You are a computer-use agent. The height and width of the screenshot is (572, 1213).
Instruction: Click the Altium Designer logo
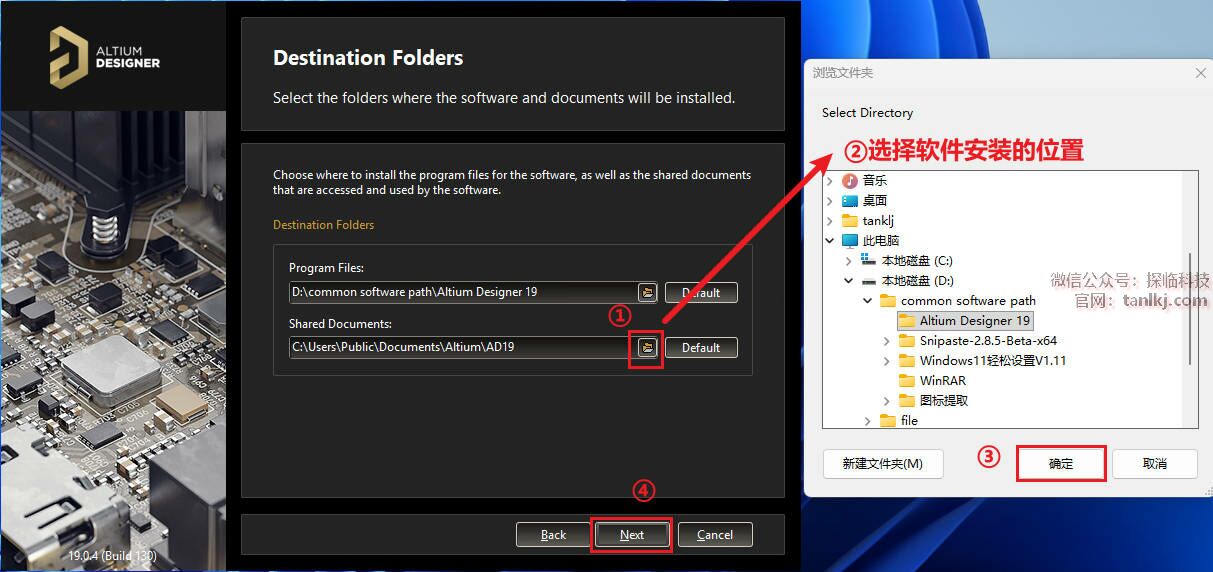tap(105, 57)
